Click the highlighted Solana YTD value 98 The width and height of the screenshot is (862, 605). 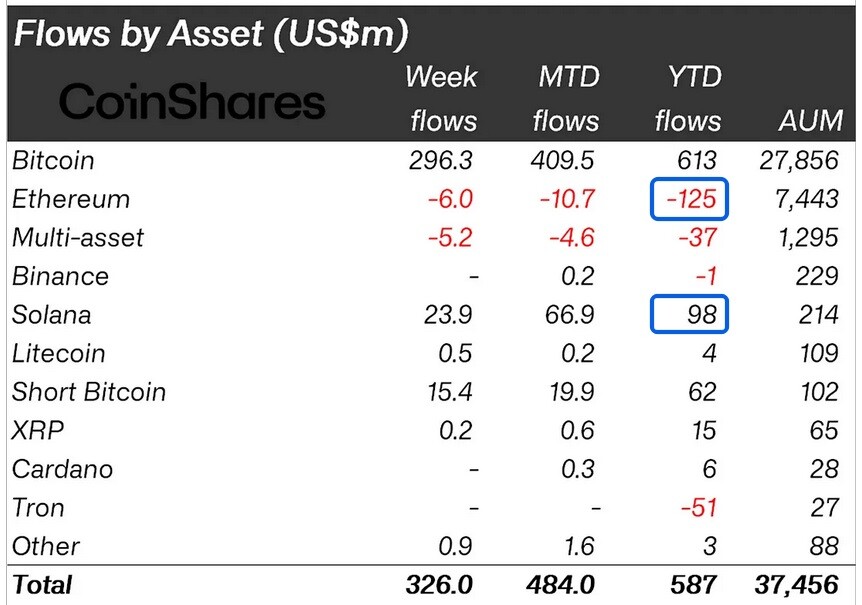click(x=689, y=314)
